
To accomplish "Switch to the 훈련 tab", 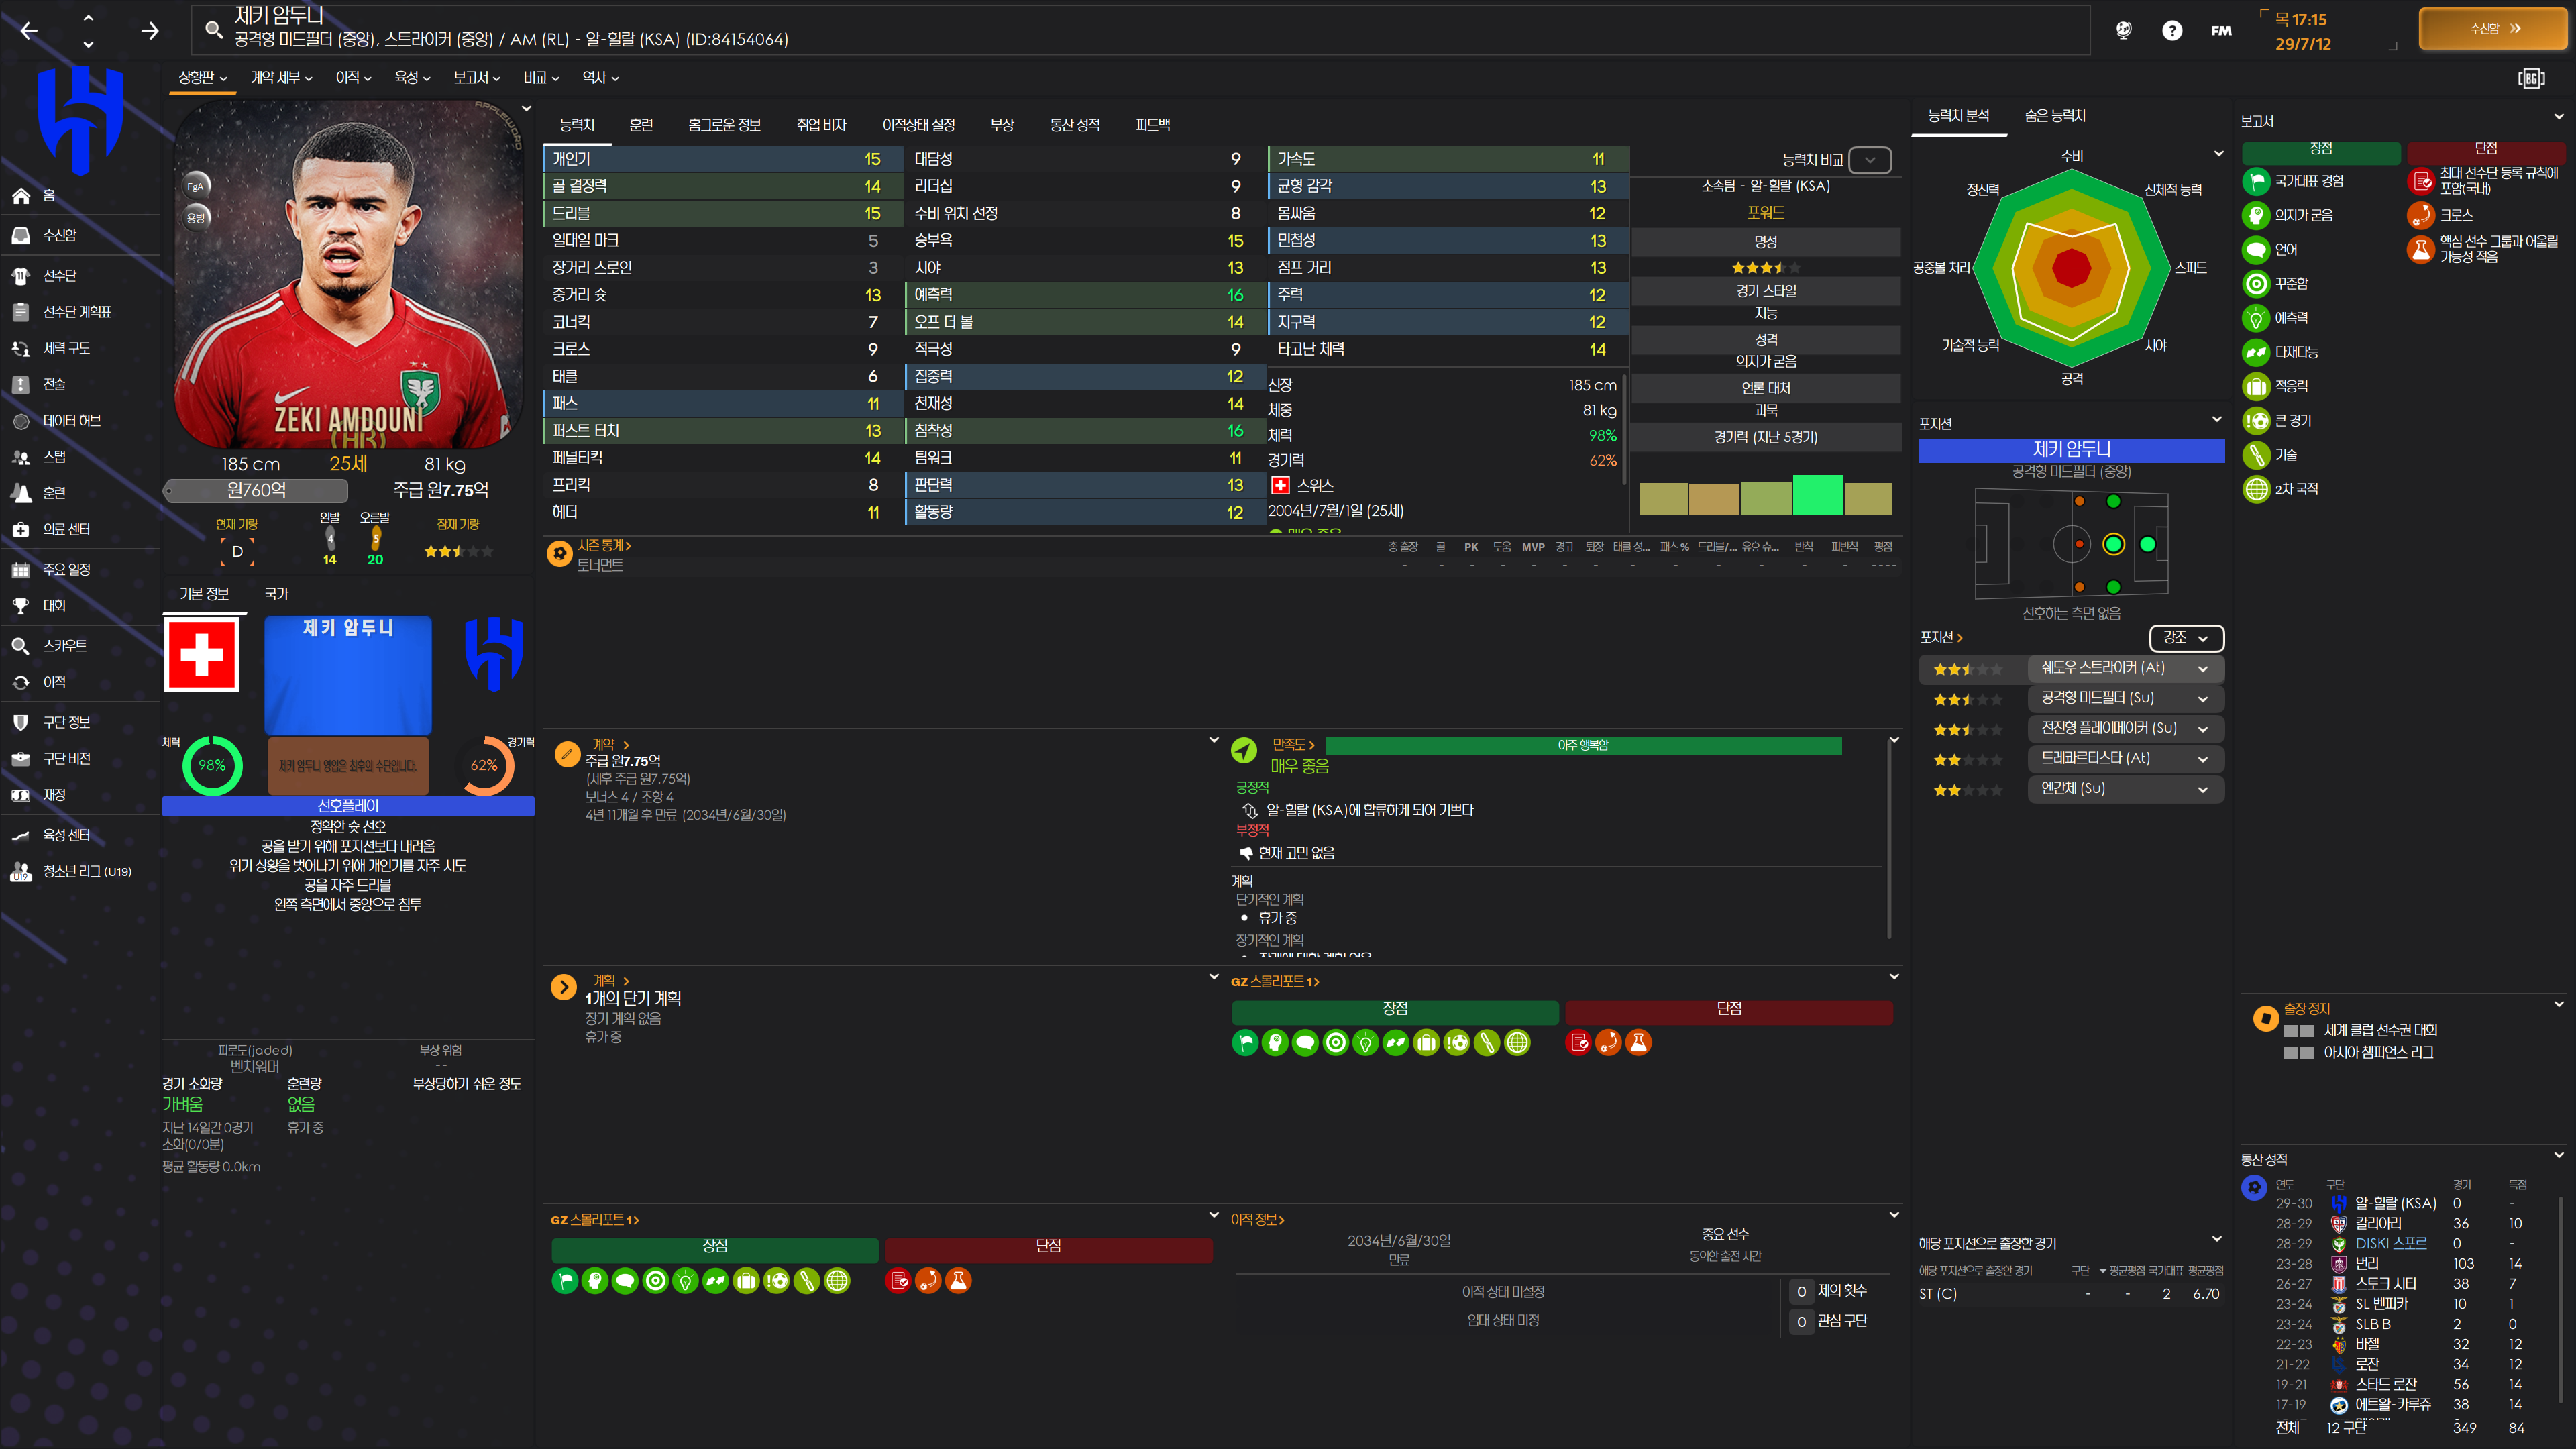I will (641, 125).
